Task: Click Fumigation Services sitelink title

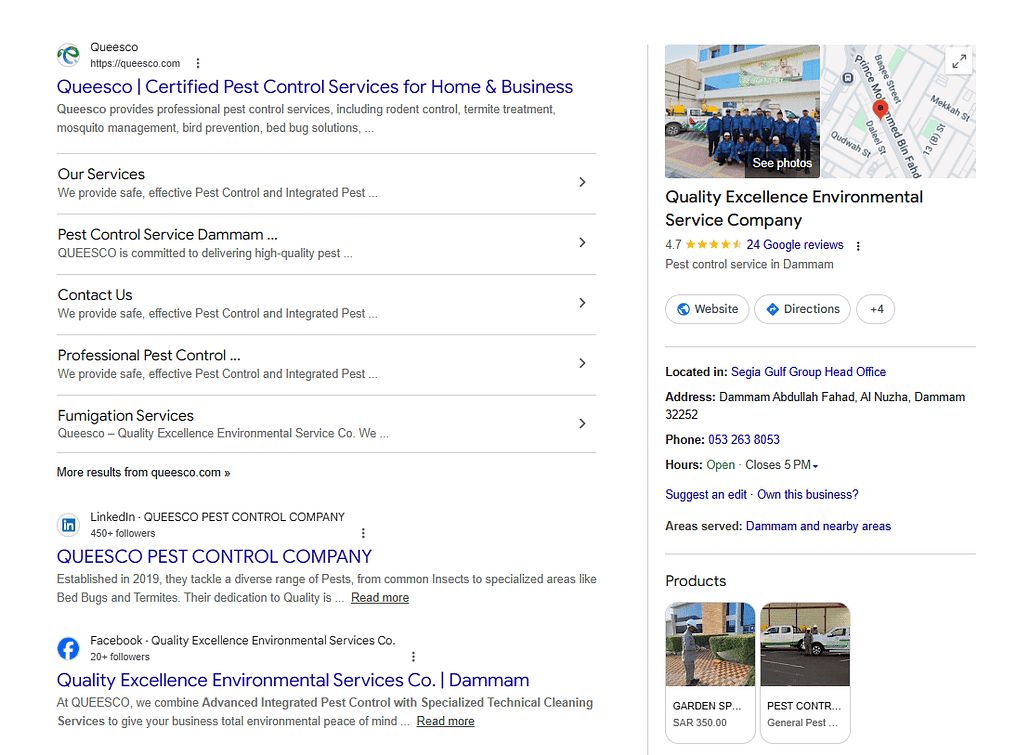Action: click(x=125, y=416)
